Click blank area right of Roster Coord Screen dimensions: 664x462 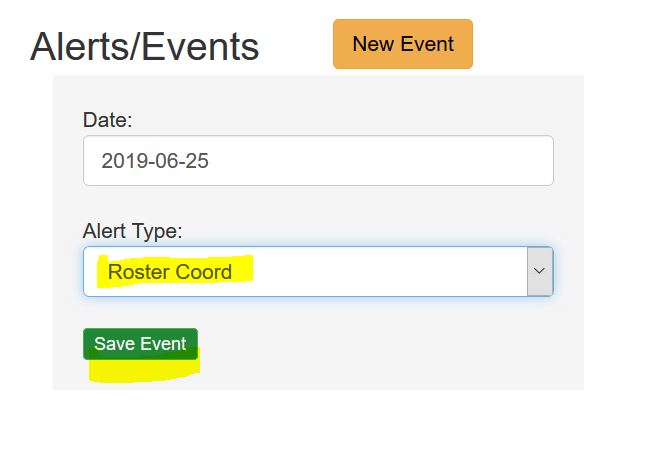(400, 272)
